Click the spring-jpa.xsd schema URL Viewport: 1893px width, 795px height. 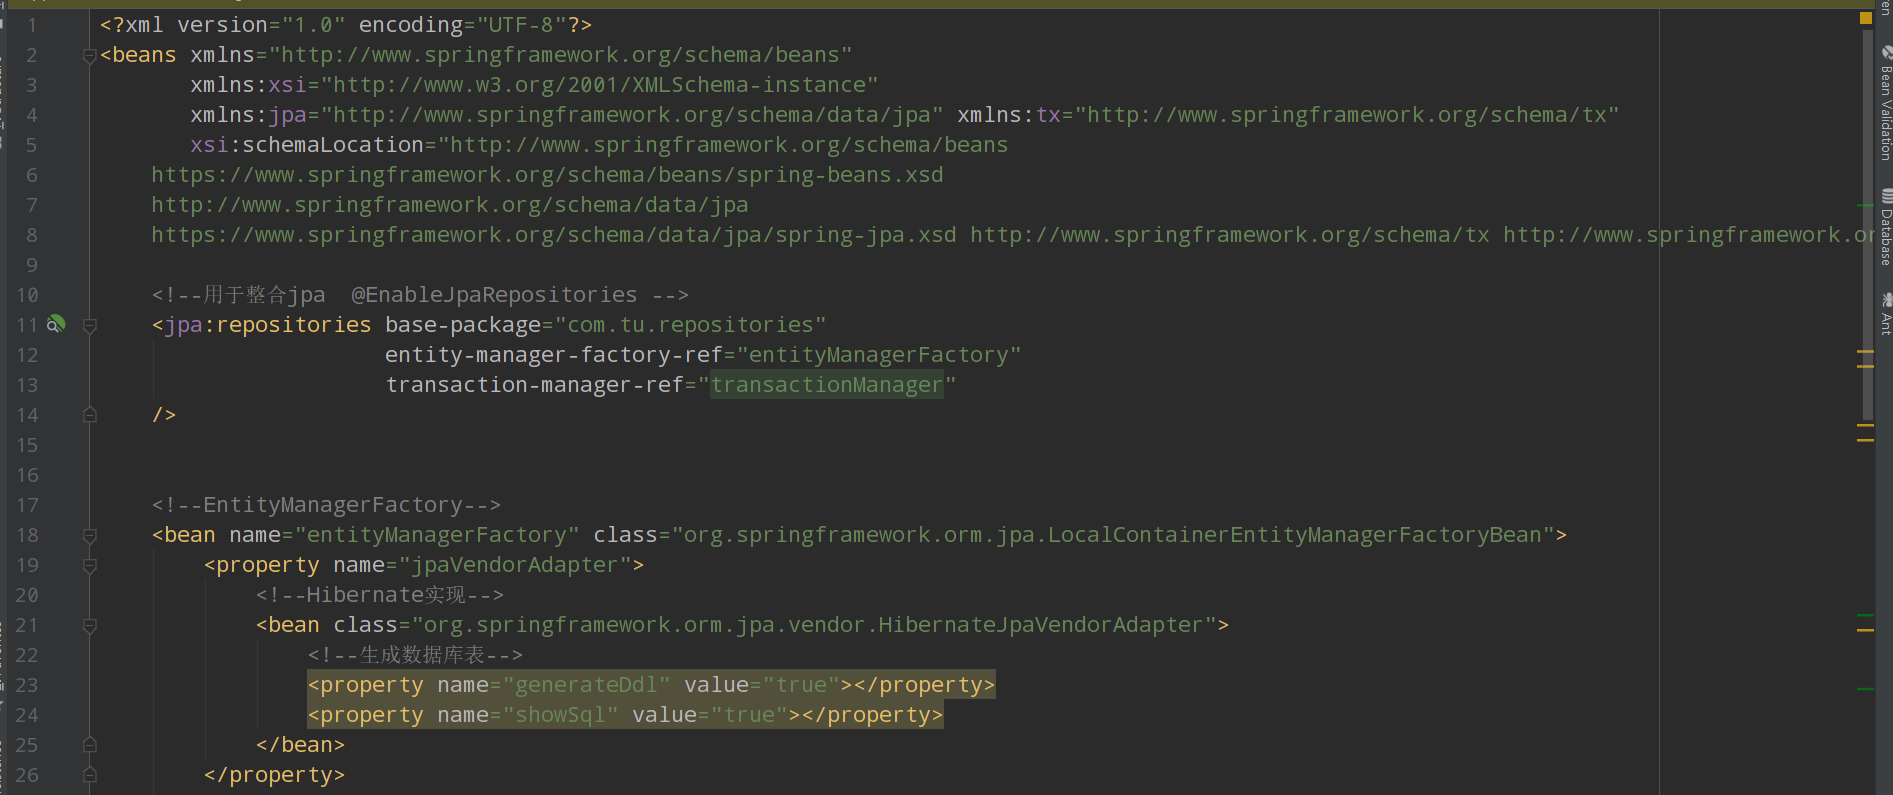553,235
